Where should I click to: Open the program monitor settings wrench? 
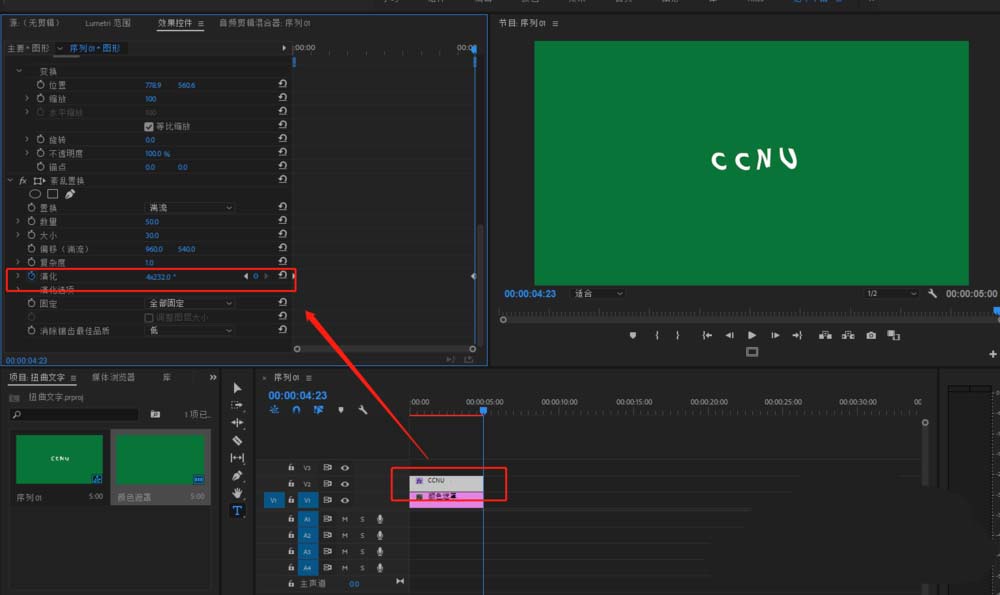[932, 293]
